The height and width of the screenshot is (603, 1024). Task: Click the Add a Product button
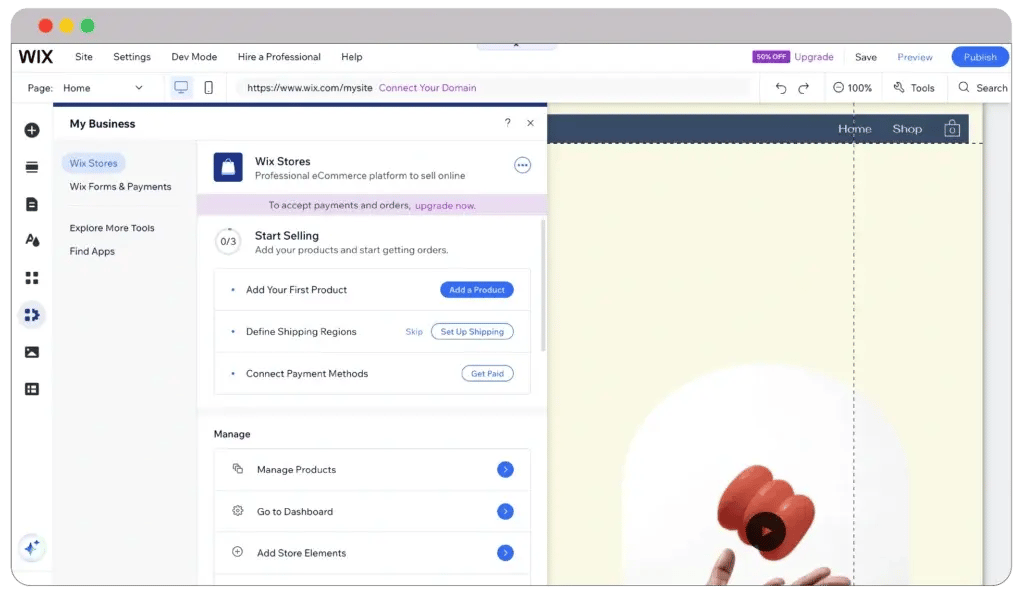476,290
